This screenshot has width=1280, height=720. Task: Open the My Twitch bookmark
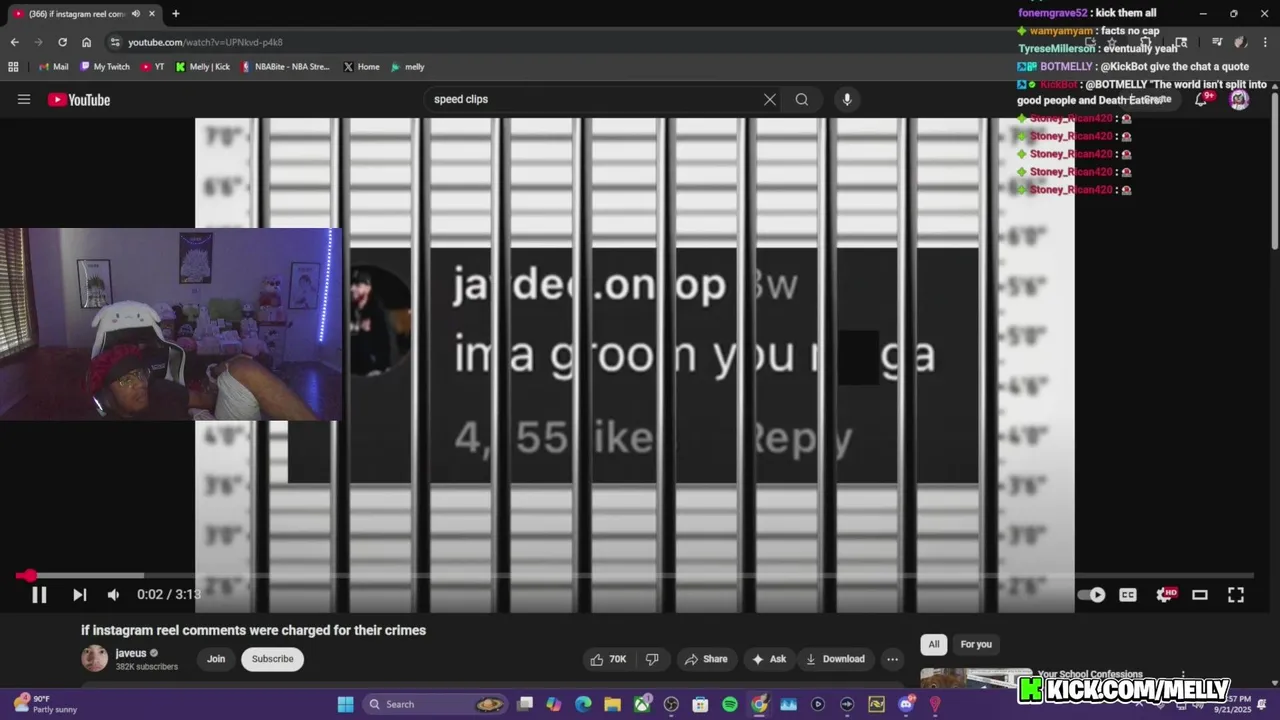click(x=105, y=67)
